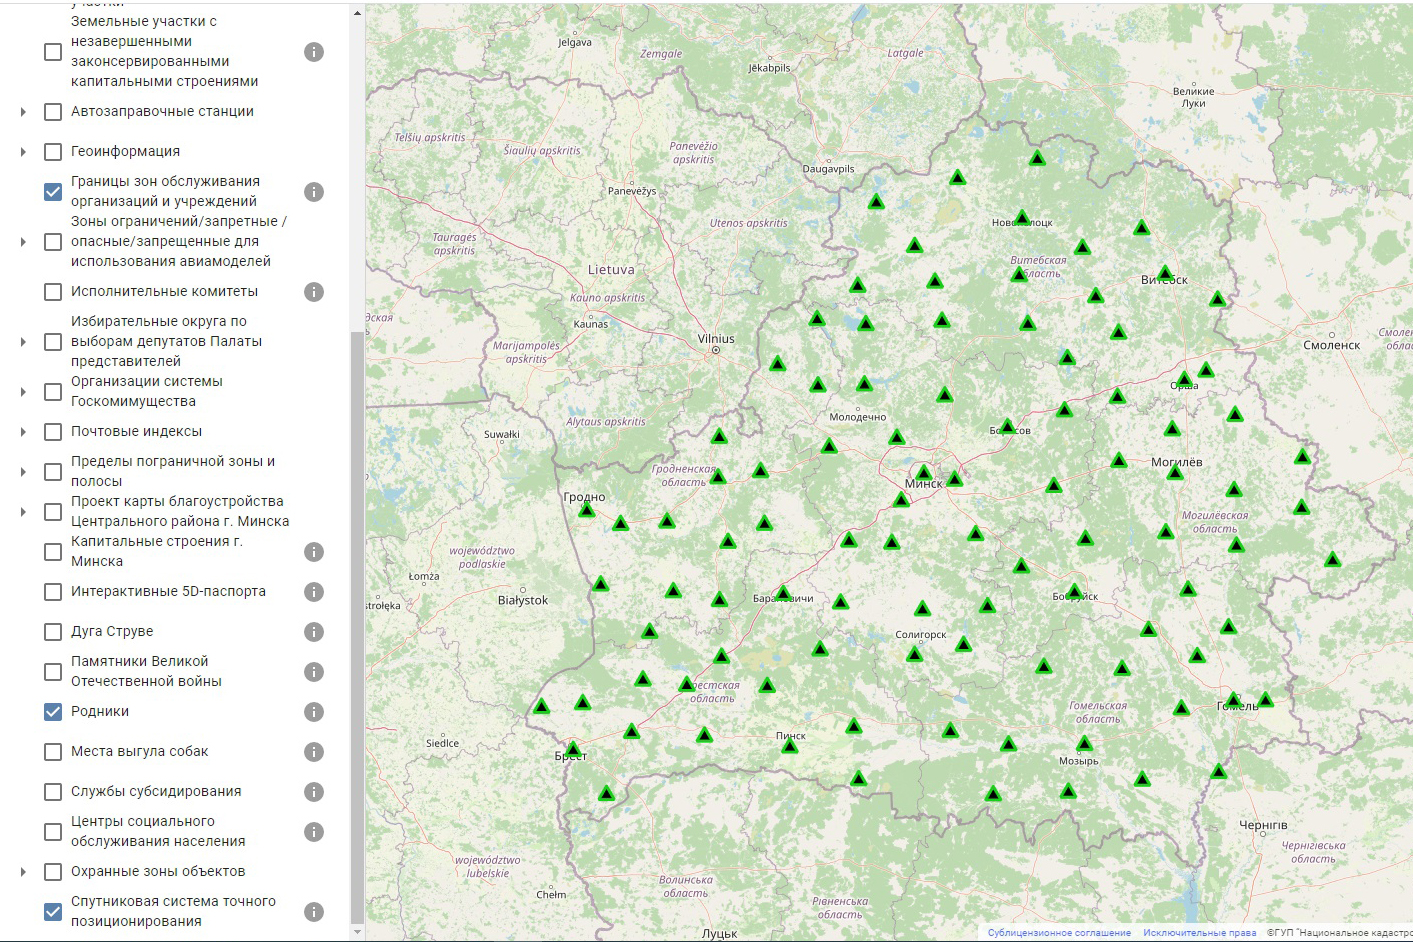Select the Геоинформация layer label

coord(125,152)
